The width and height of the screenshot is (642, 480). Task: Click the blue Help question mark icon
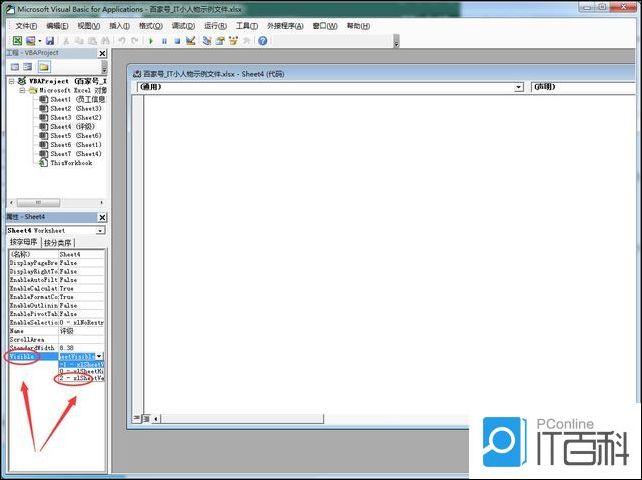tap(263, 41)
